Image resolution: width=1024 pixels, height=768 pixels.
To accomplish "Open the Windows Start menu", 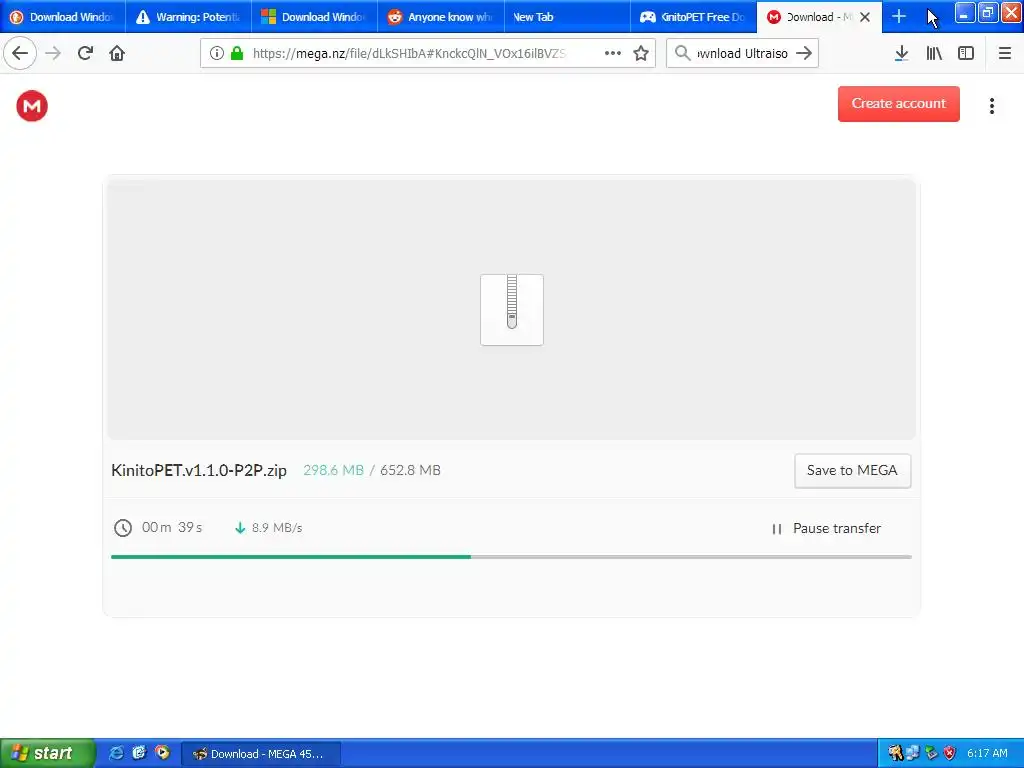I will 47,753.
